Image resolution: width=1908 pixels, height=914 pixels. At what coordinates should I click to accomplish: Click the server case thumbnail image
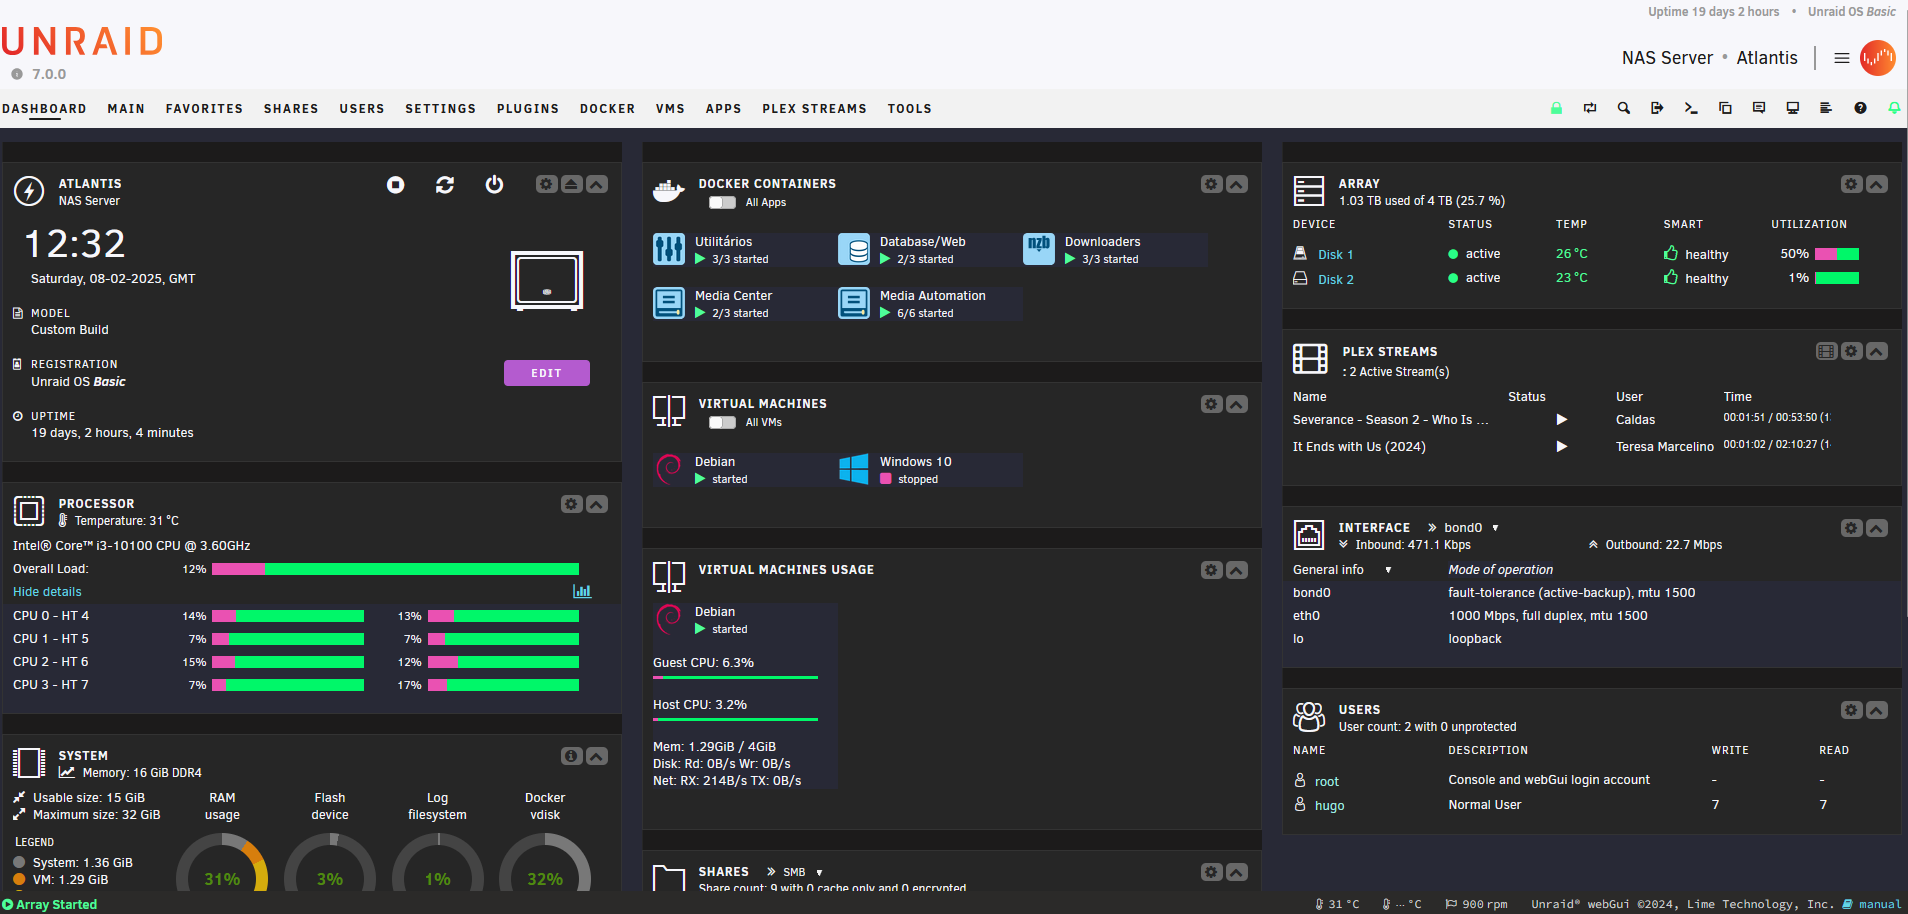tap(547, 281)
